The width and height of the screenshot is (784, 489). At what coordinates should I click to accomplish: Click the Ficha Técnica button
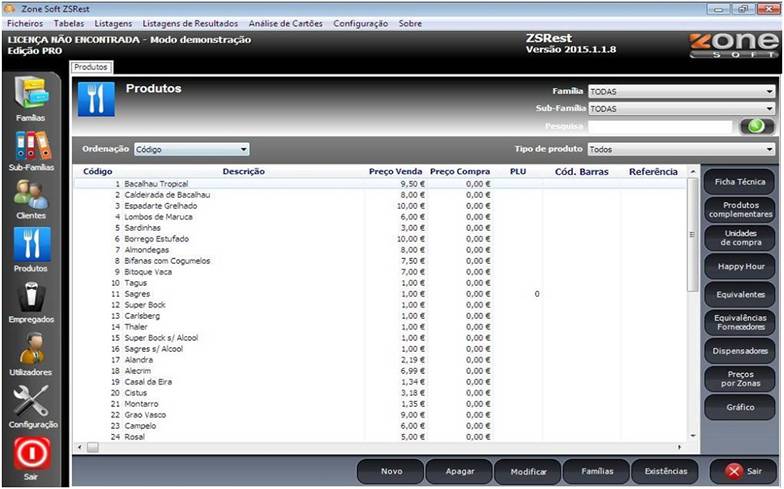(739, 182)
